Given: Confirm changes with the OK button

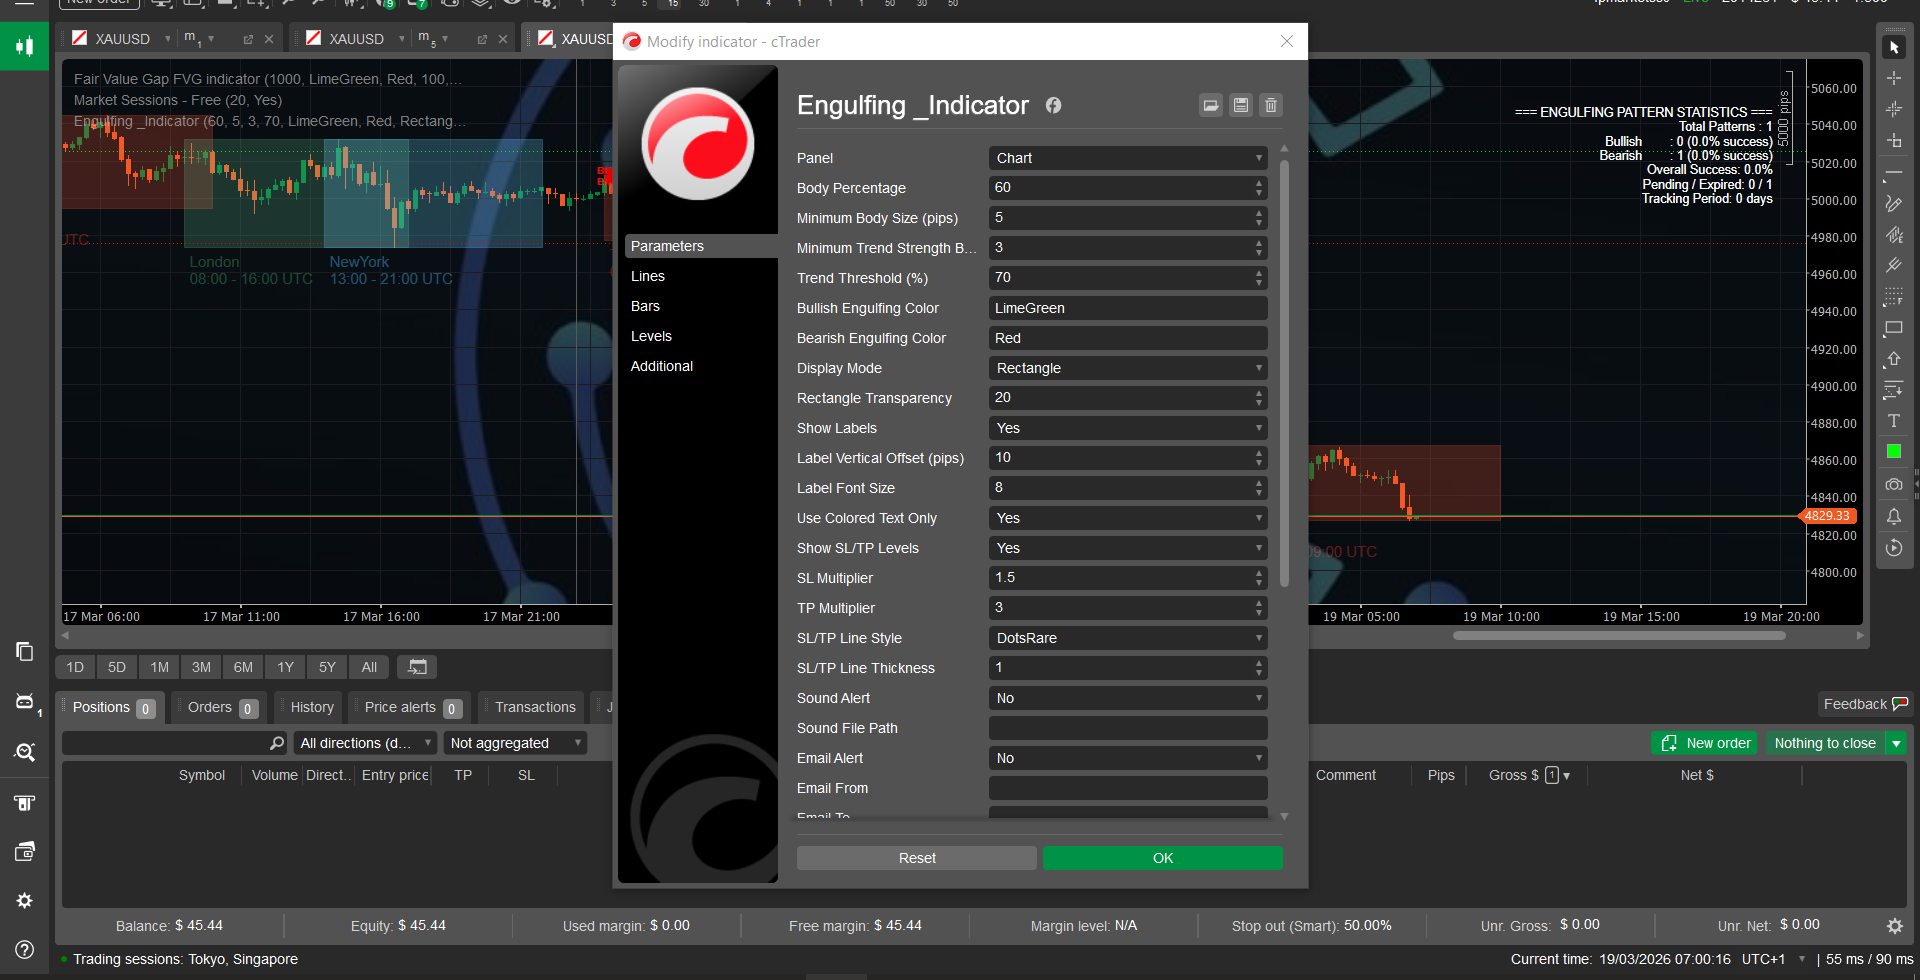Looking at the screenshot, I should (x=1161, y=857).
